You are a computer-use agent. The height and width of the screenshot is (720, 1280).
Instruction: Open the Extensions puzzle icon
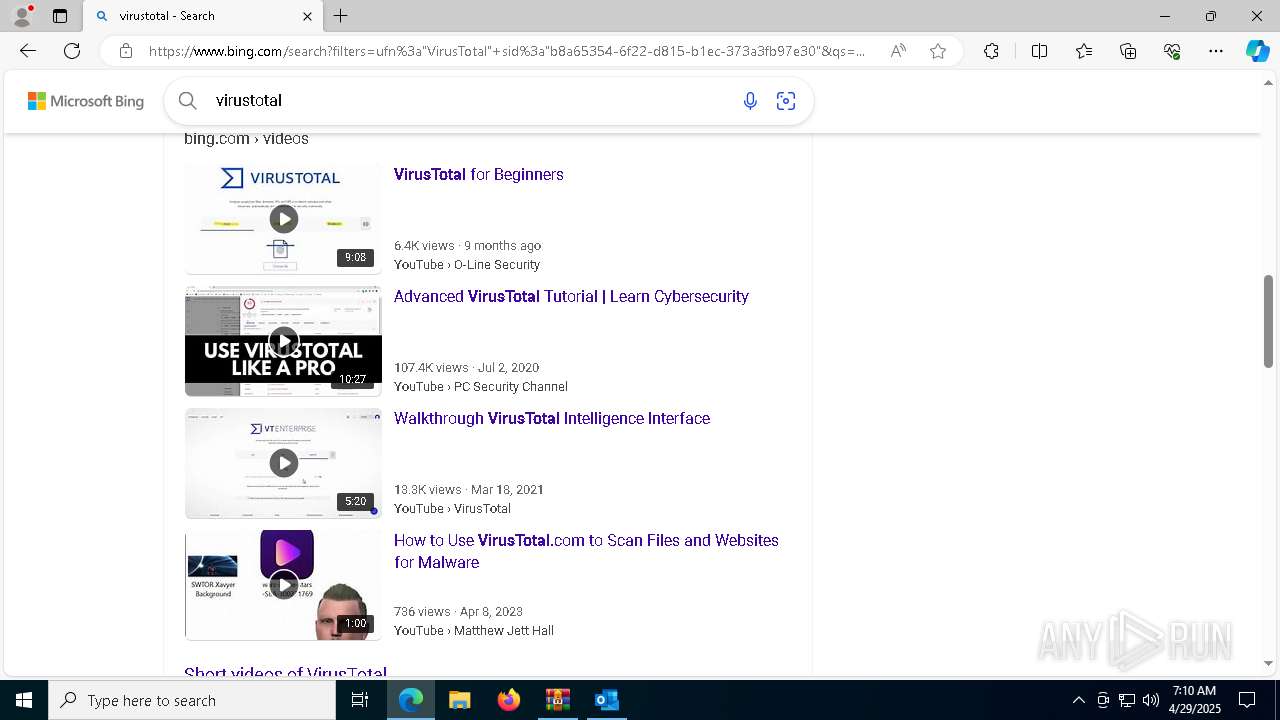point(991,51)
